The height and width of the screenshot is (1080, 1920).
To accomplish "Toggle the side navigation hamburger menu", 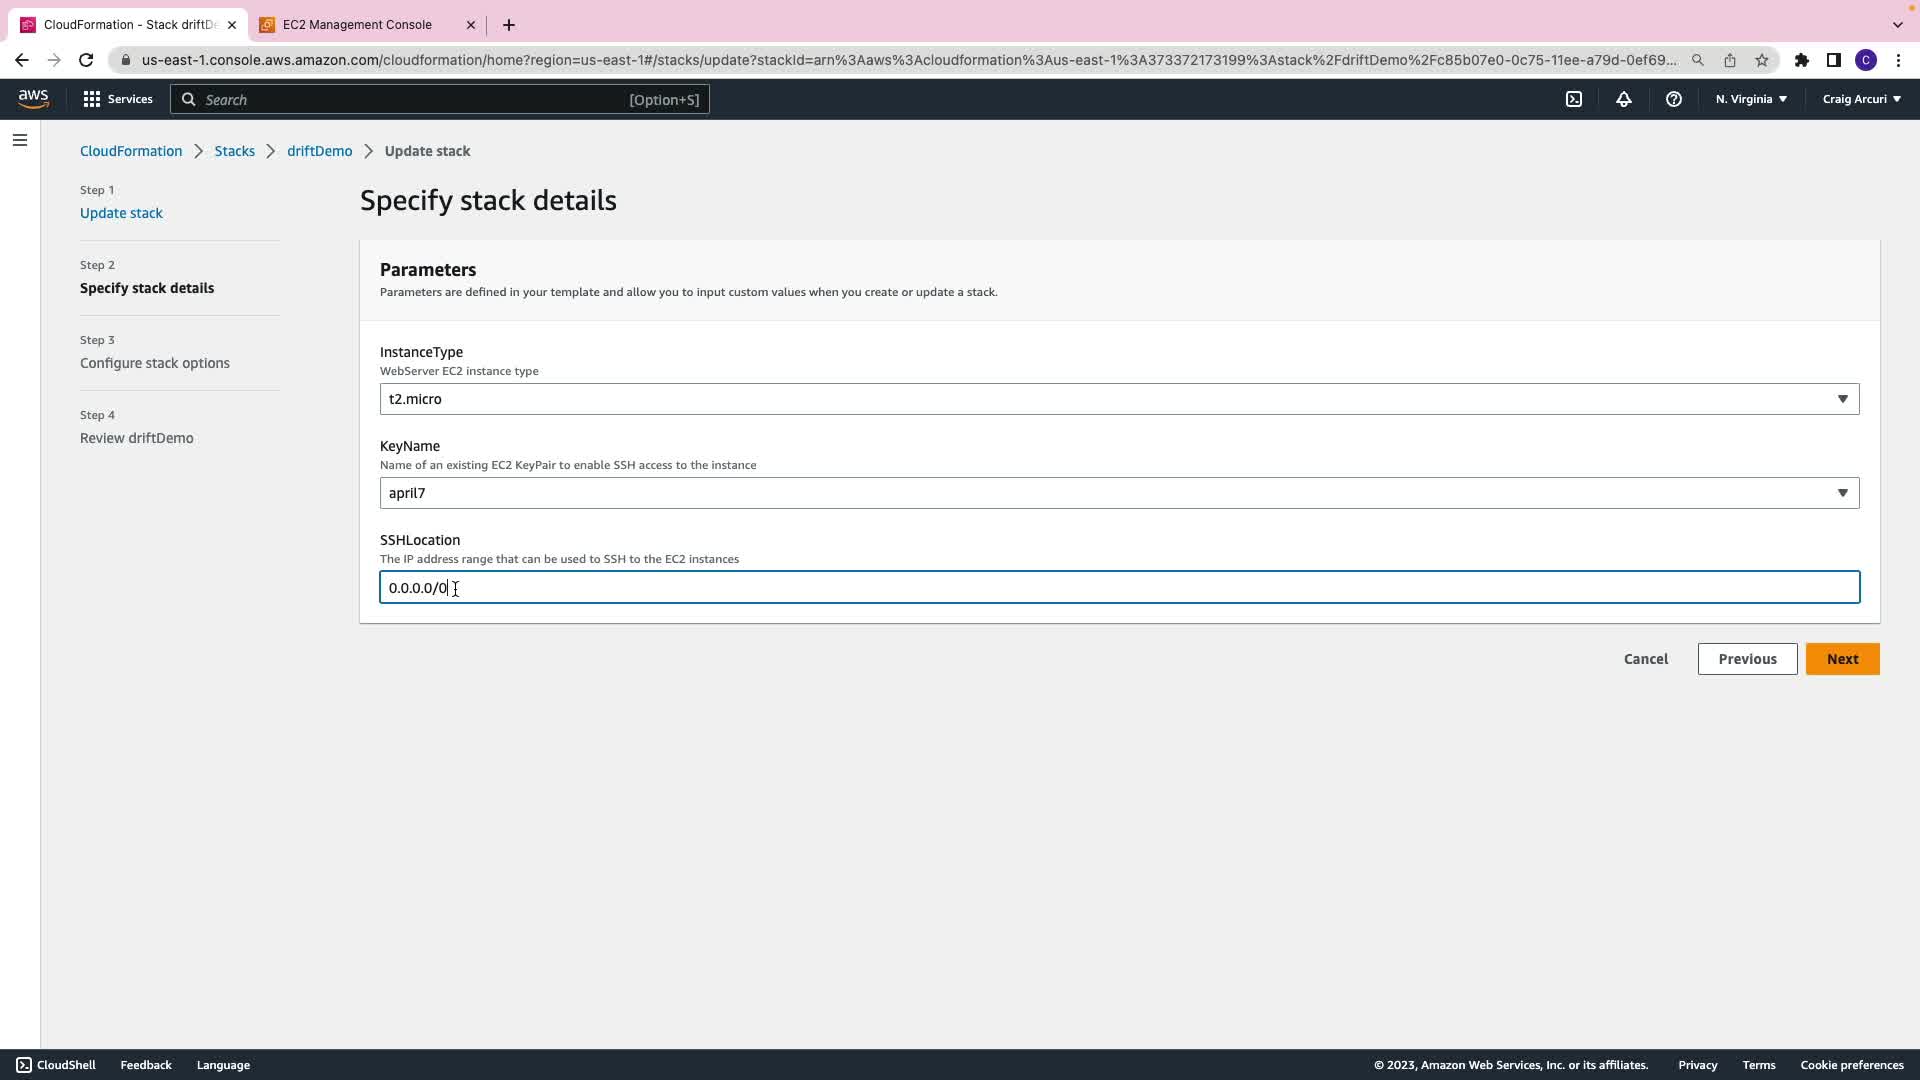I will pos(20,140).
